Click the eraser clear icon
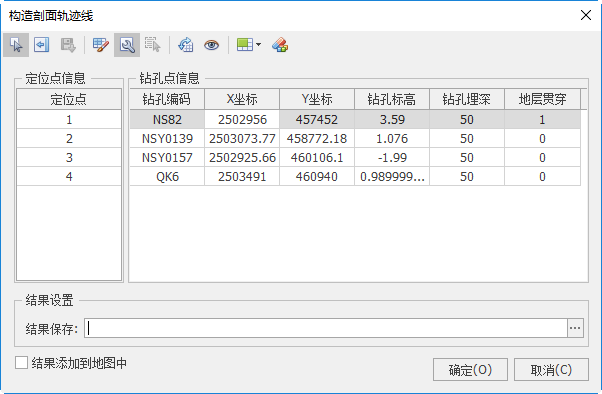Image resolution: width=602 pixels, height=394 pixels. click(280, 45)
